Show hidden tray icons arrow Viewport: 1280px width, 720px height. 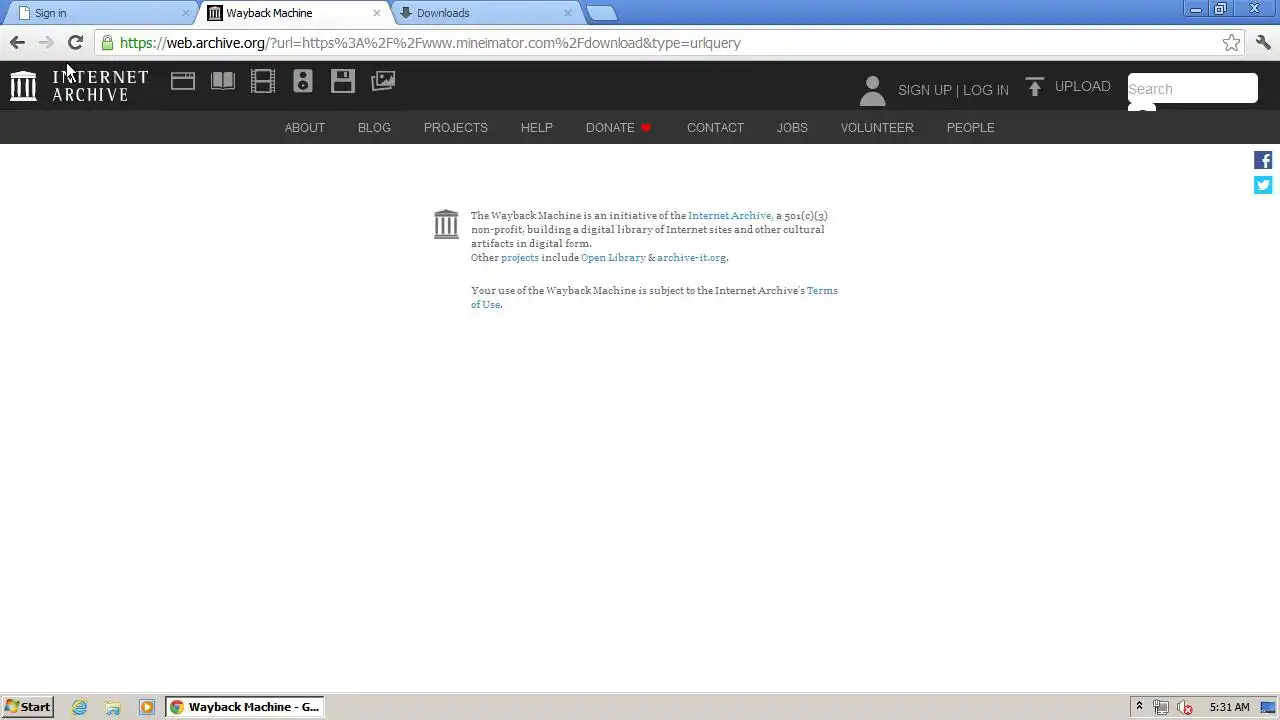pos(1139,707)
